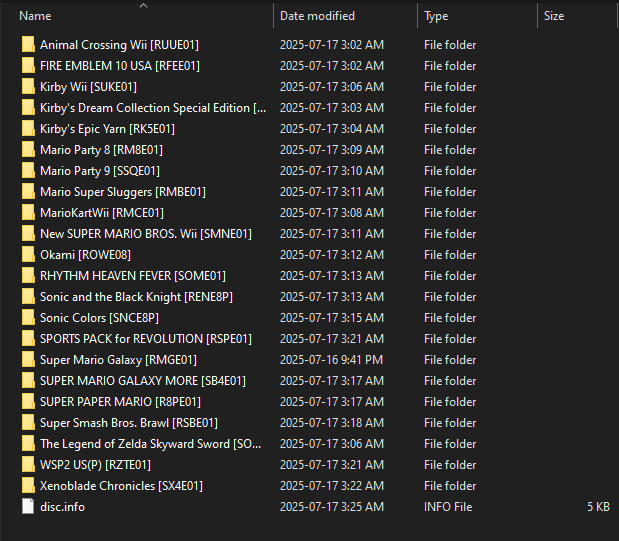
Task: Click the '5 KB' size value
Action: click(x=598, y=506)
